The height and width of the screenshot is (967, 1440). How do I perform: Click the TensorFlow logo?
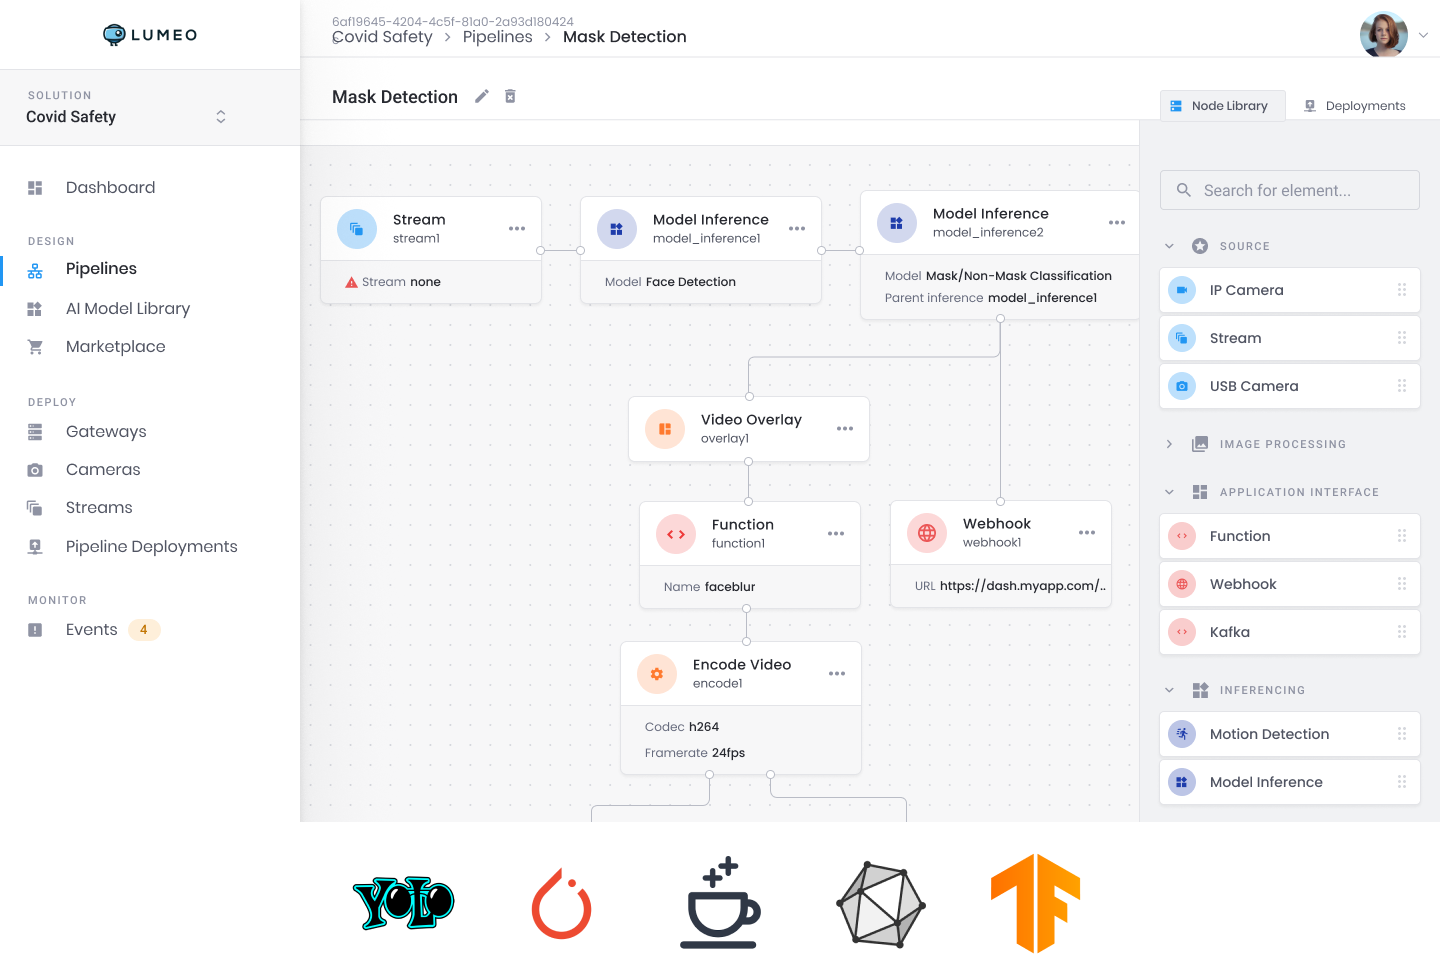(x=1035, y=903)
